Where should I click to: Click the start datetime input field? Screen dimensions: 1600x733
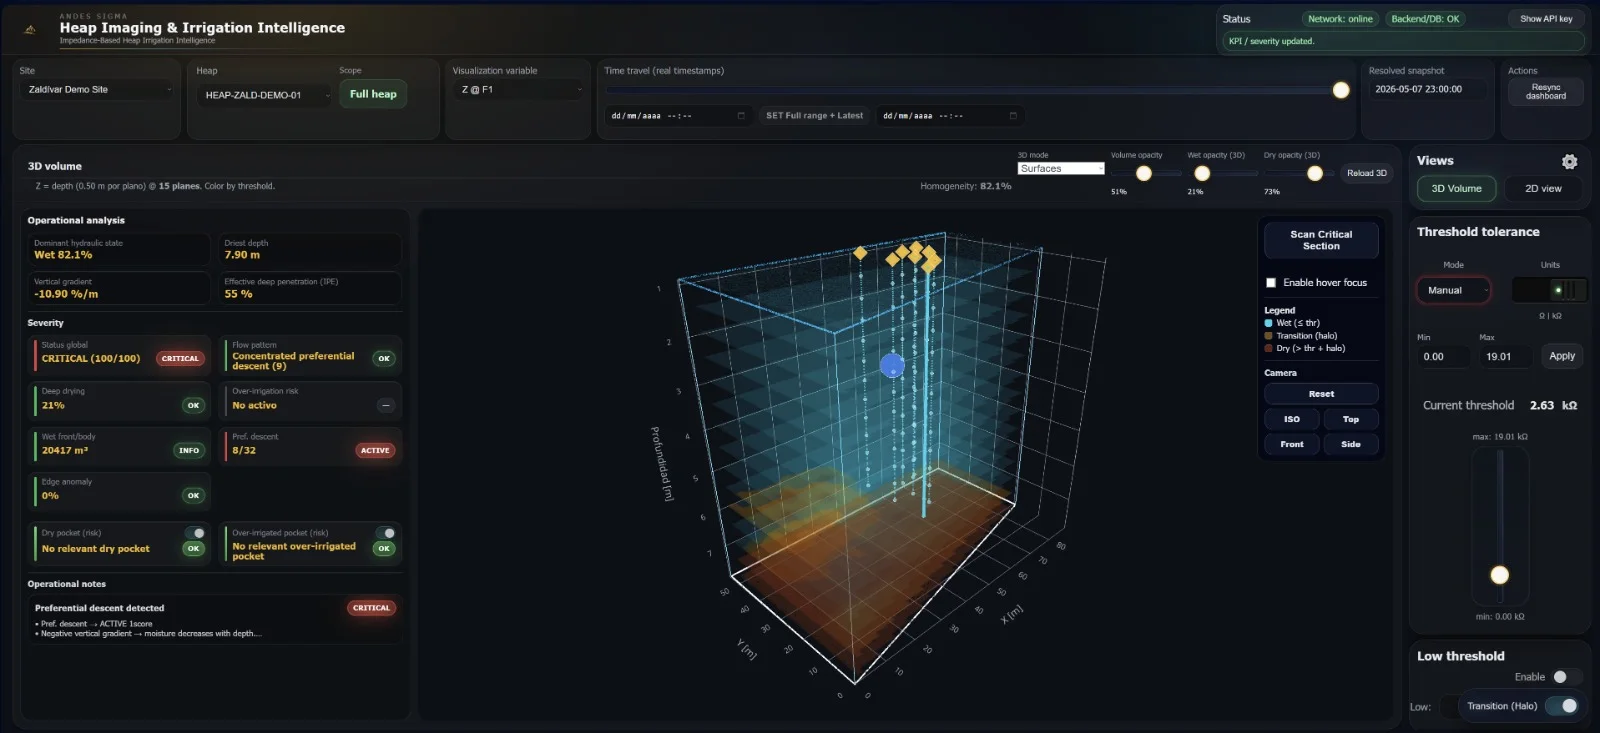(678, 116)
